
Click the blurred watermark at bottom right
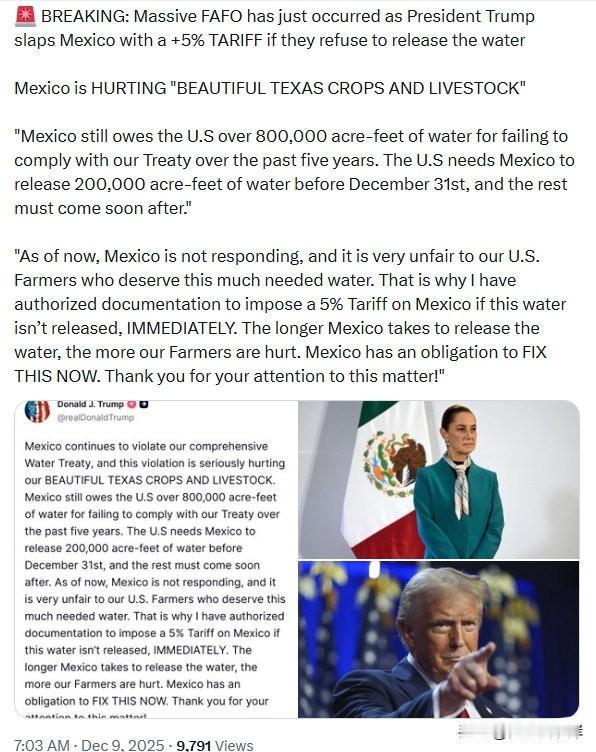coord(520,731)
